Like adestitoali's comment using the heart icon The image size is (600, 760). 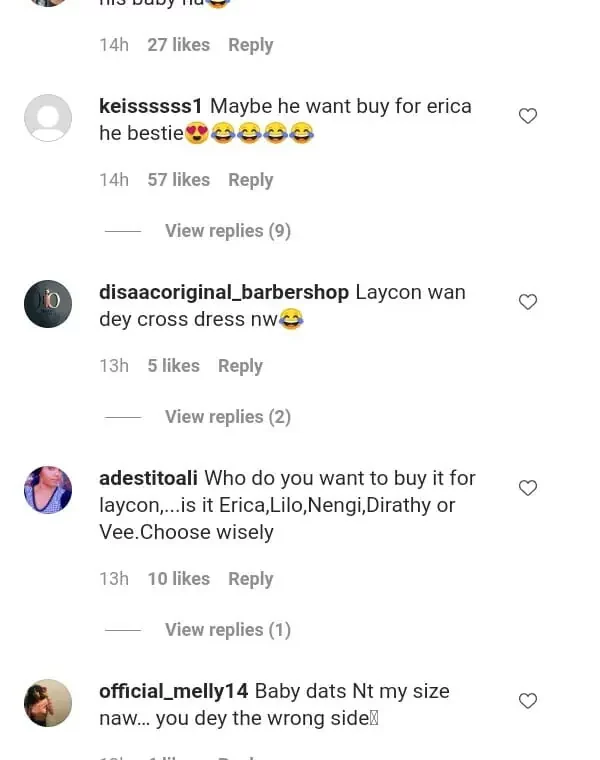point(528,488)
